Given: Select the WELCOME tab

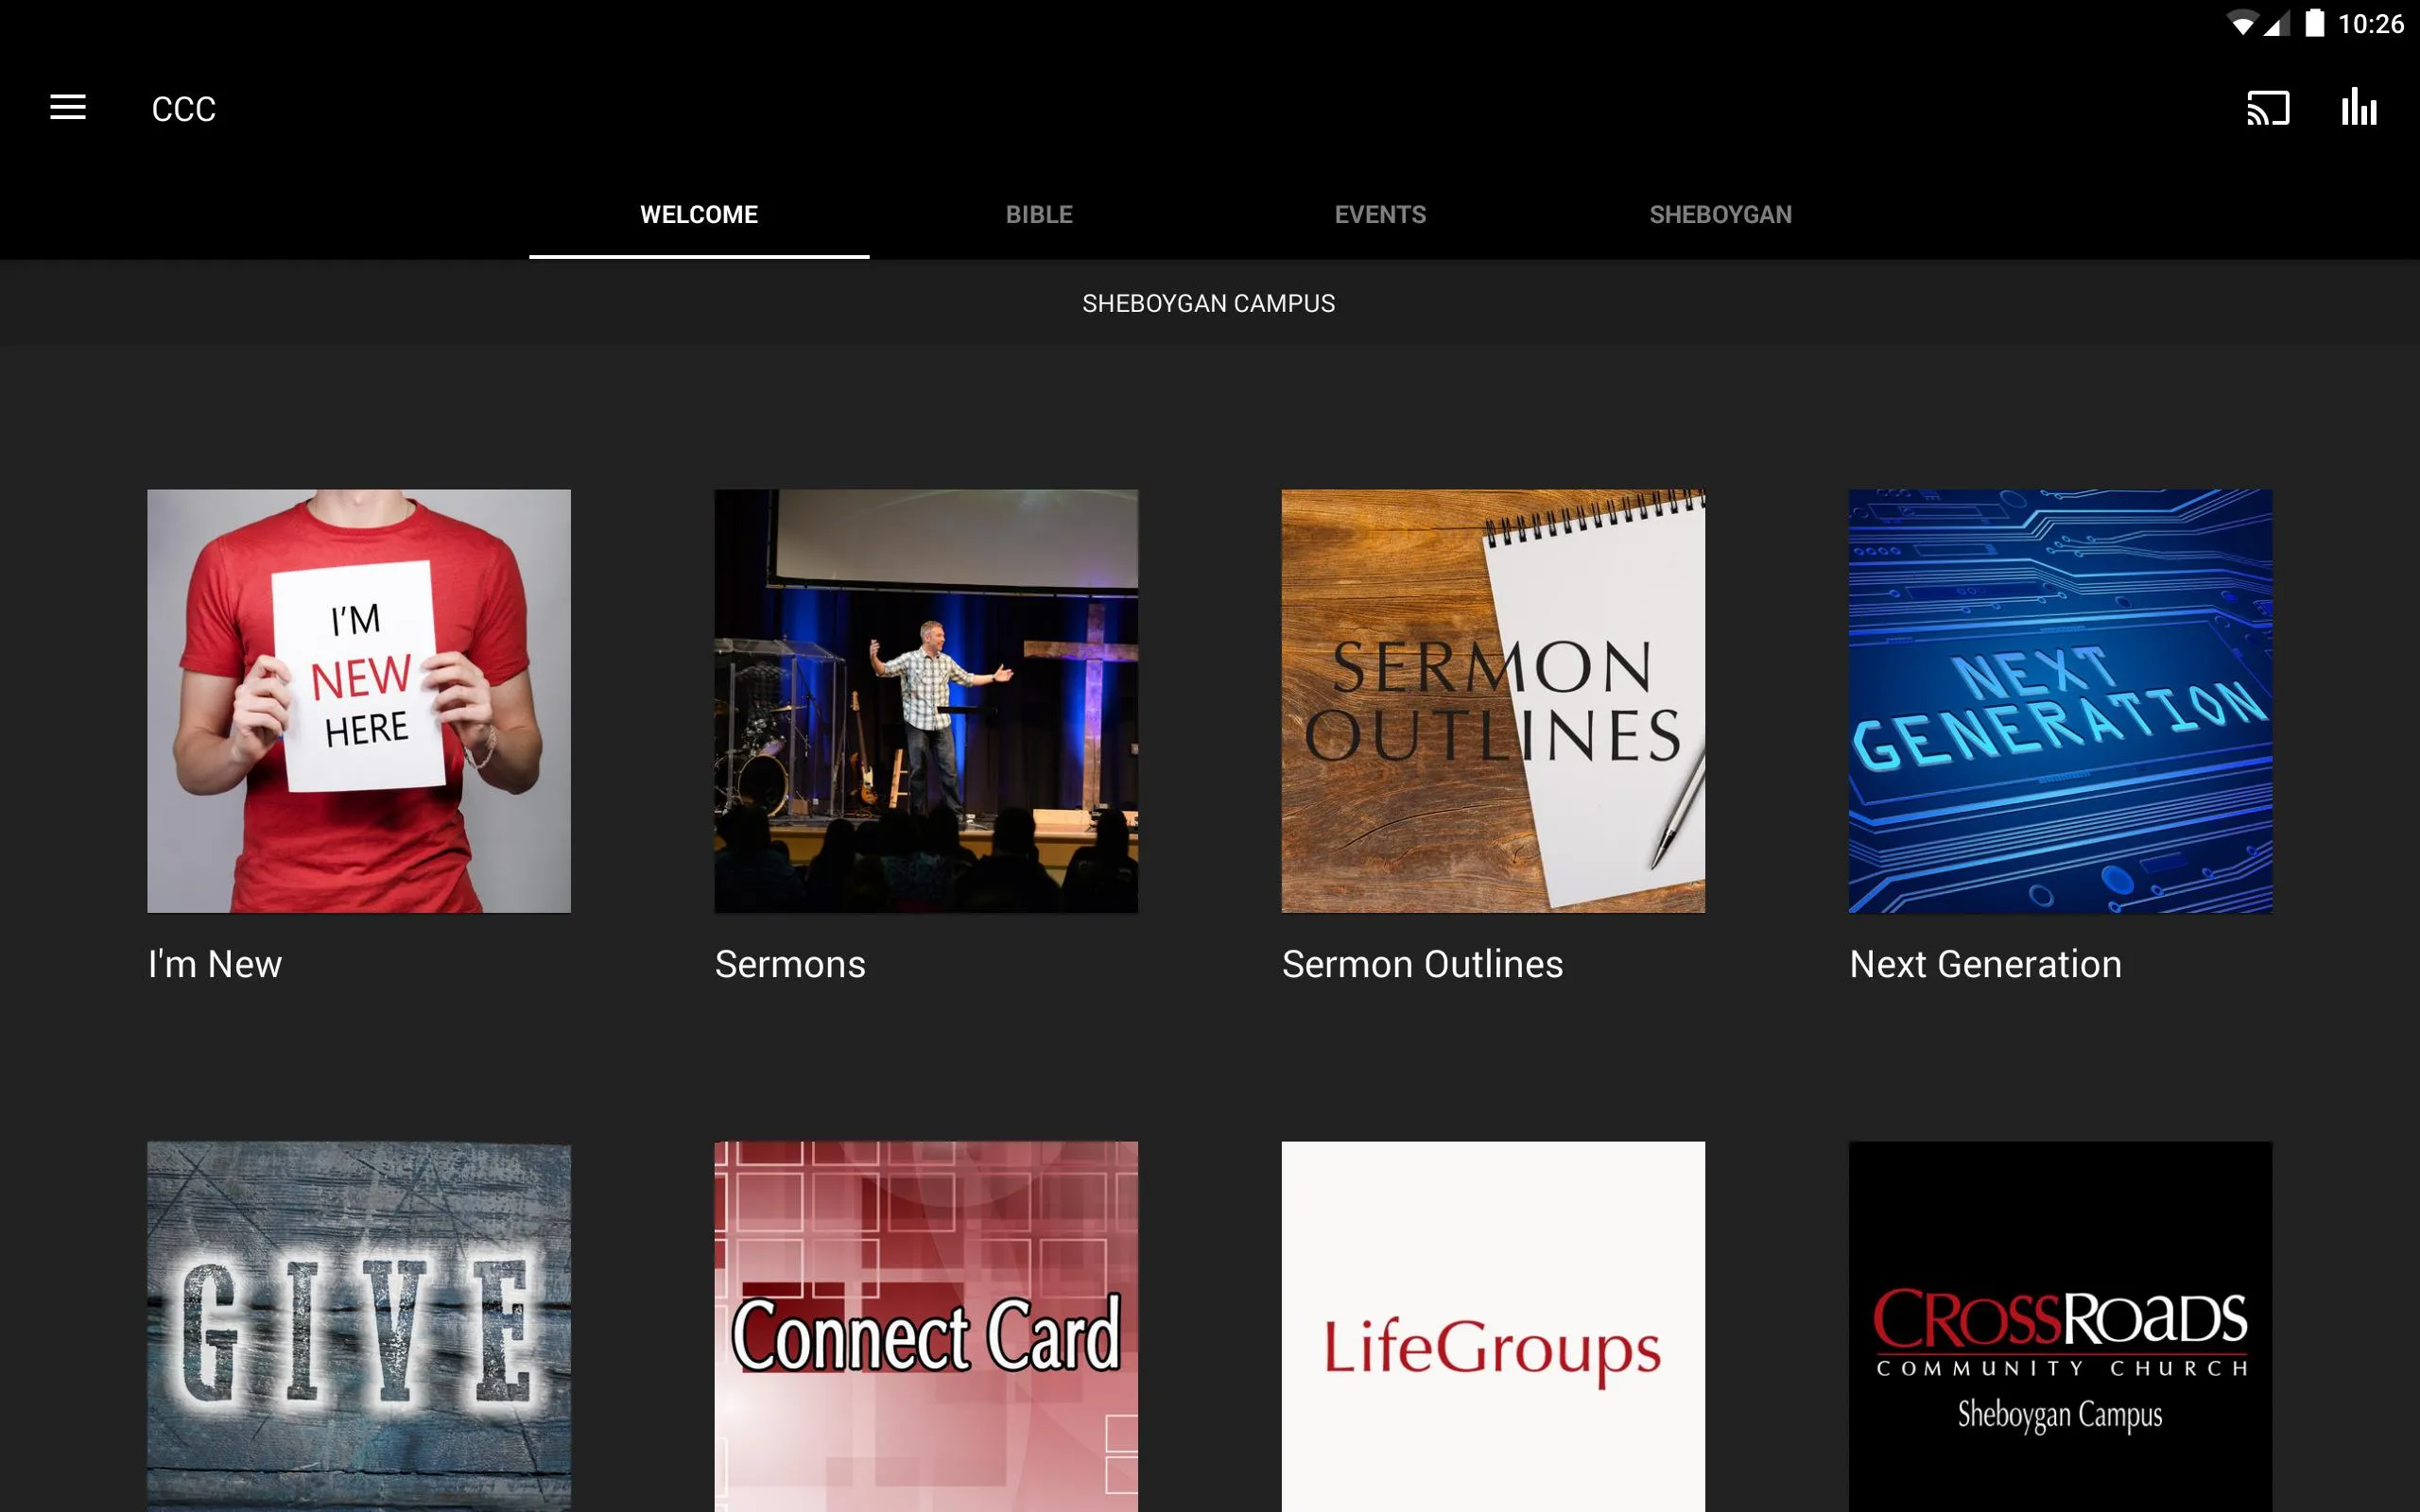Looking at the screenshot, I should point(697,213).
